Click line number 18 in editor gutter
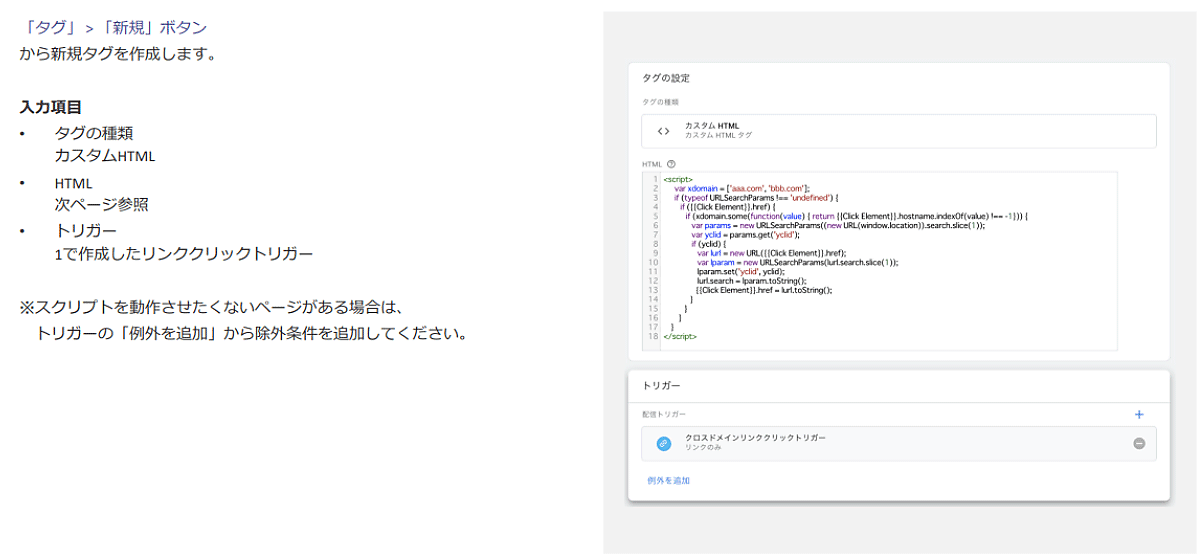 652,336
